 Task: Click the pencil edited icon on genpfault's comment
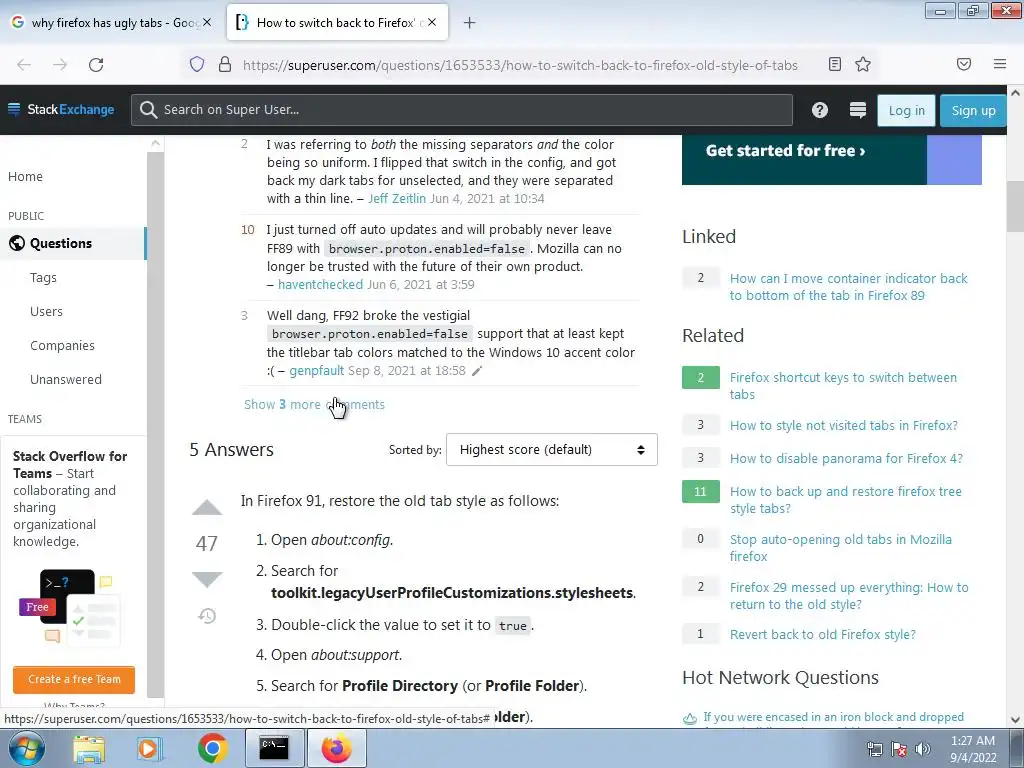(477, 371)
